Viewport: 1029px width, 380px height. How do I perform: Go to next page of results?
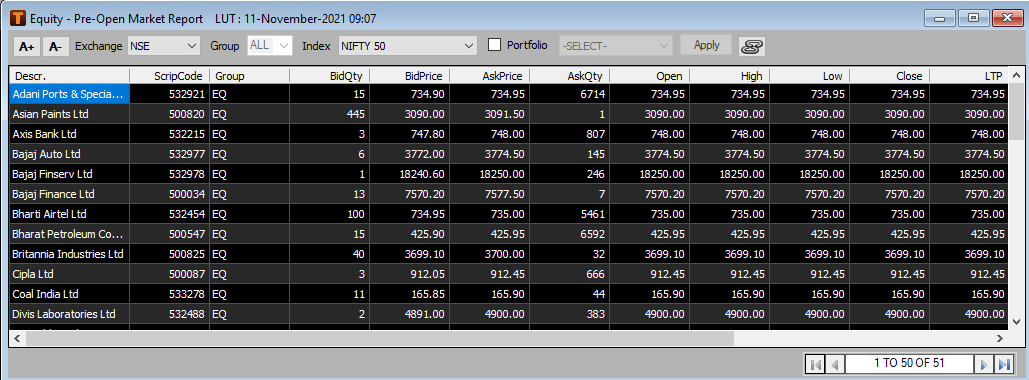984,364
